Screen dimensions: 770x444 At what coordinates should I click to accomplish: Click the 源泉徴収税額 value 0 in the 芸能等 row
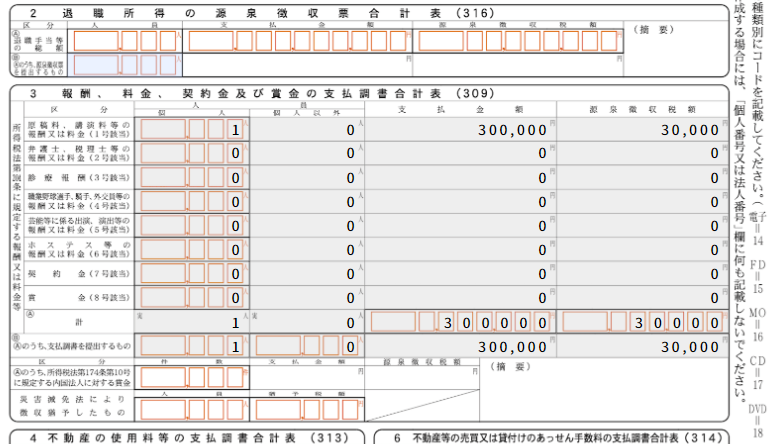(715, 226)
